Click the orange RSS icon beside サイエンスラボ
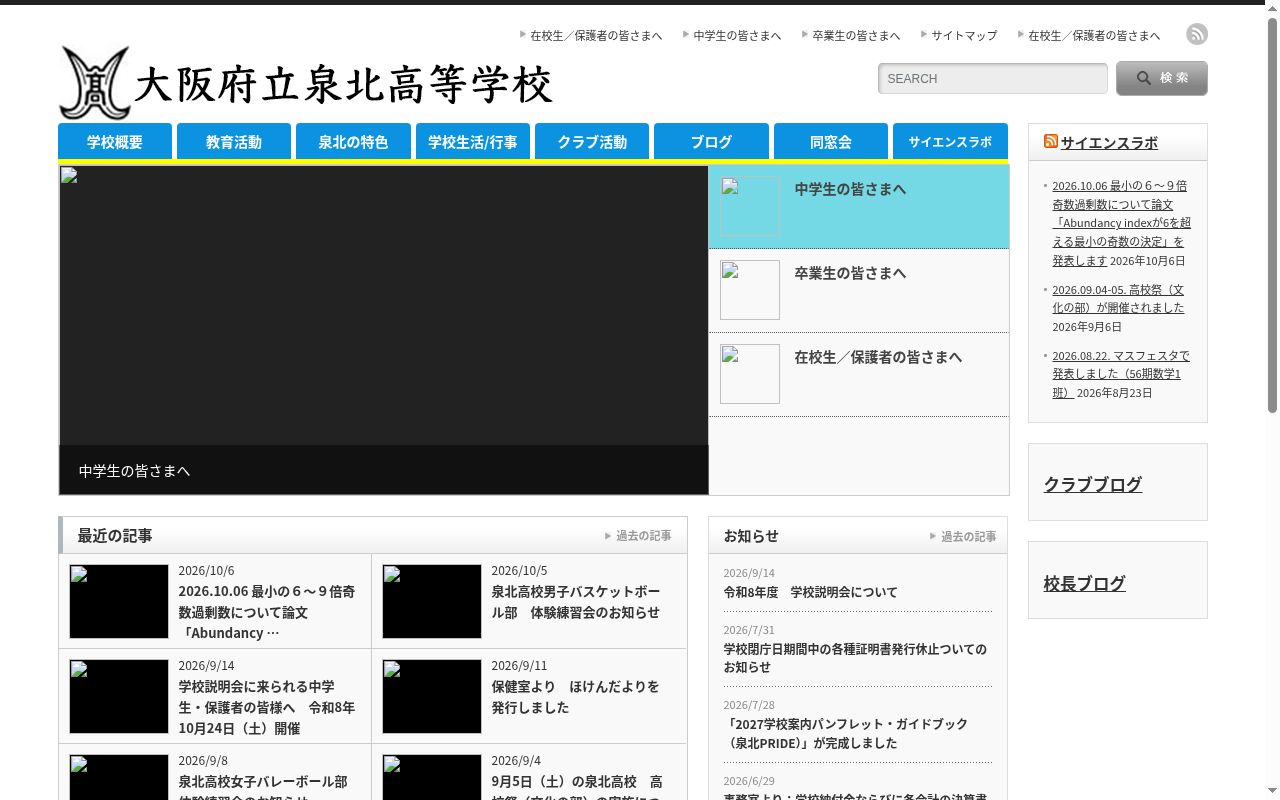1280x800 pixels. pyautogui.click(x=1051, y=141)
